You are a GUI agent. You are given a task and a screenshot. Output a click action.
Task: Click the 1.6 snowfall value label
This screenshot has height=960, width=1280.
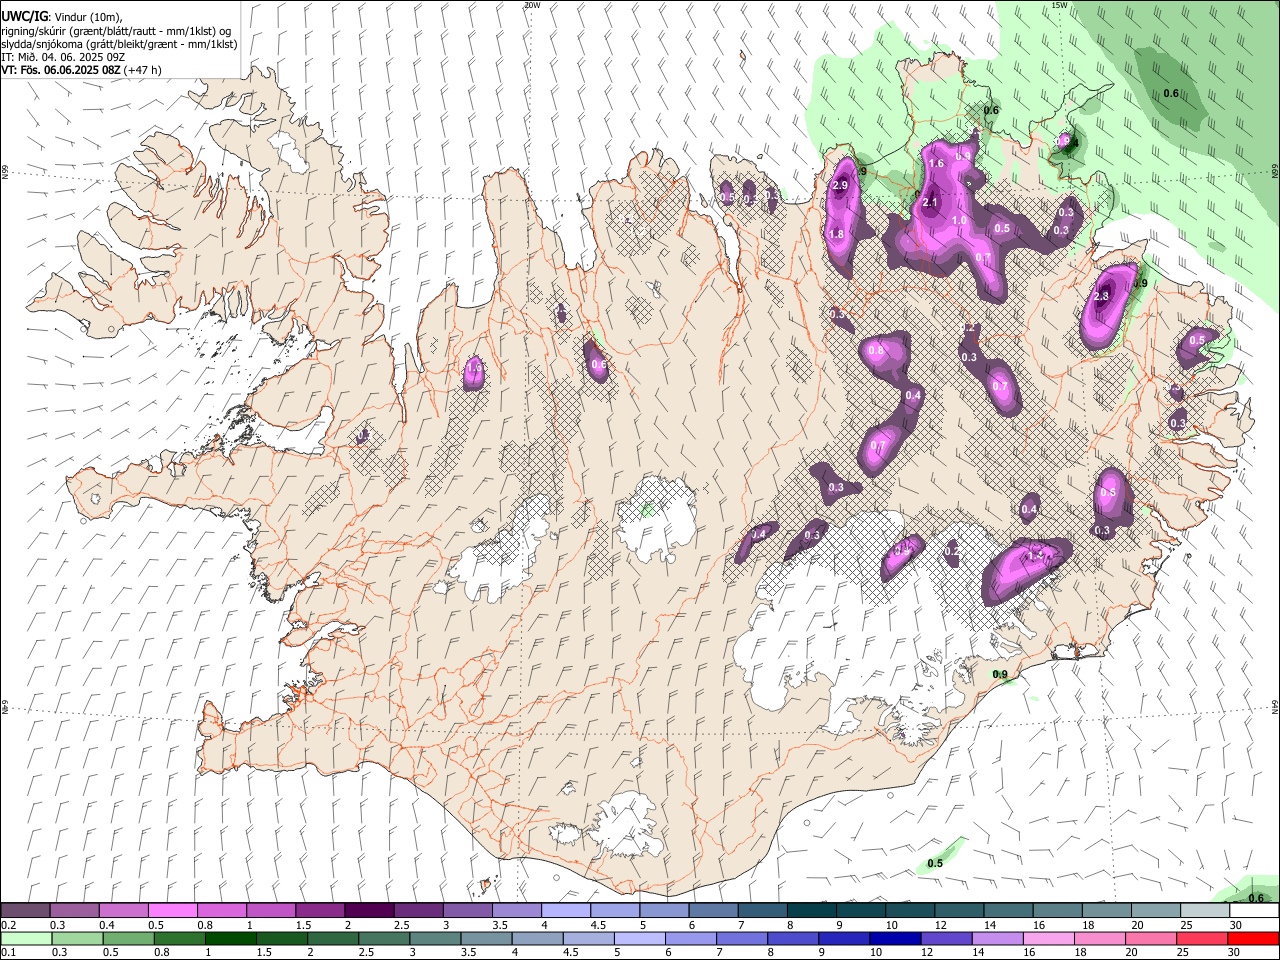click(936, 164)
